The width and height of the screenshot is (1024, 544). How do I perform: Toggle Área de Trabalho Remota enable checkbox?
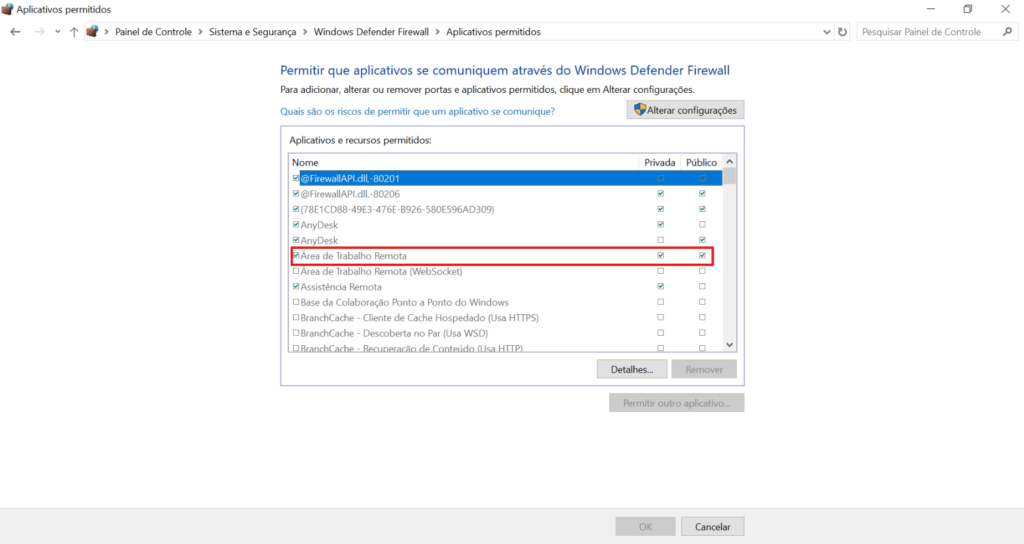tap(296, 255)
